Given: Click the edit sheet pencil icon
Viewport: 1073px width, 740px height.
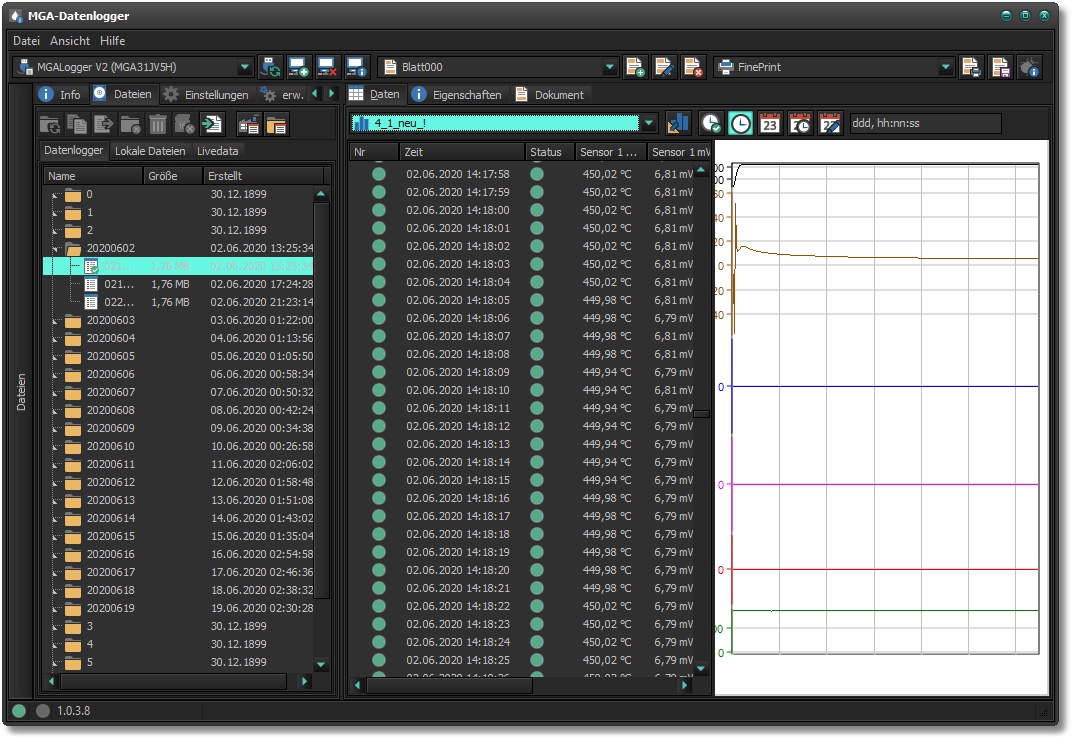Looking at the screenshot, I should [664, 67].
